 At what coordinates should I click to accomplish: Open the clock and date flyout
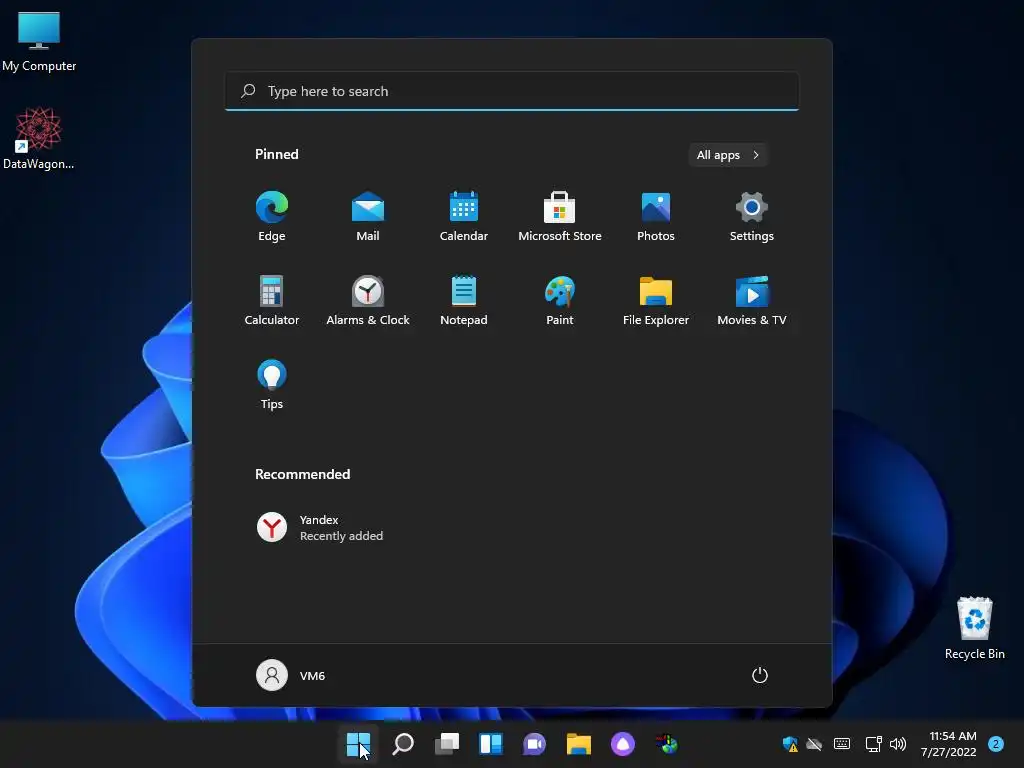pos(949,744)
